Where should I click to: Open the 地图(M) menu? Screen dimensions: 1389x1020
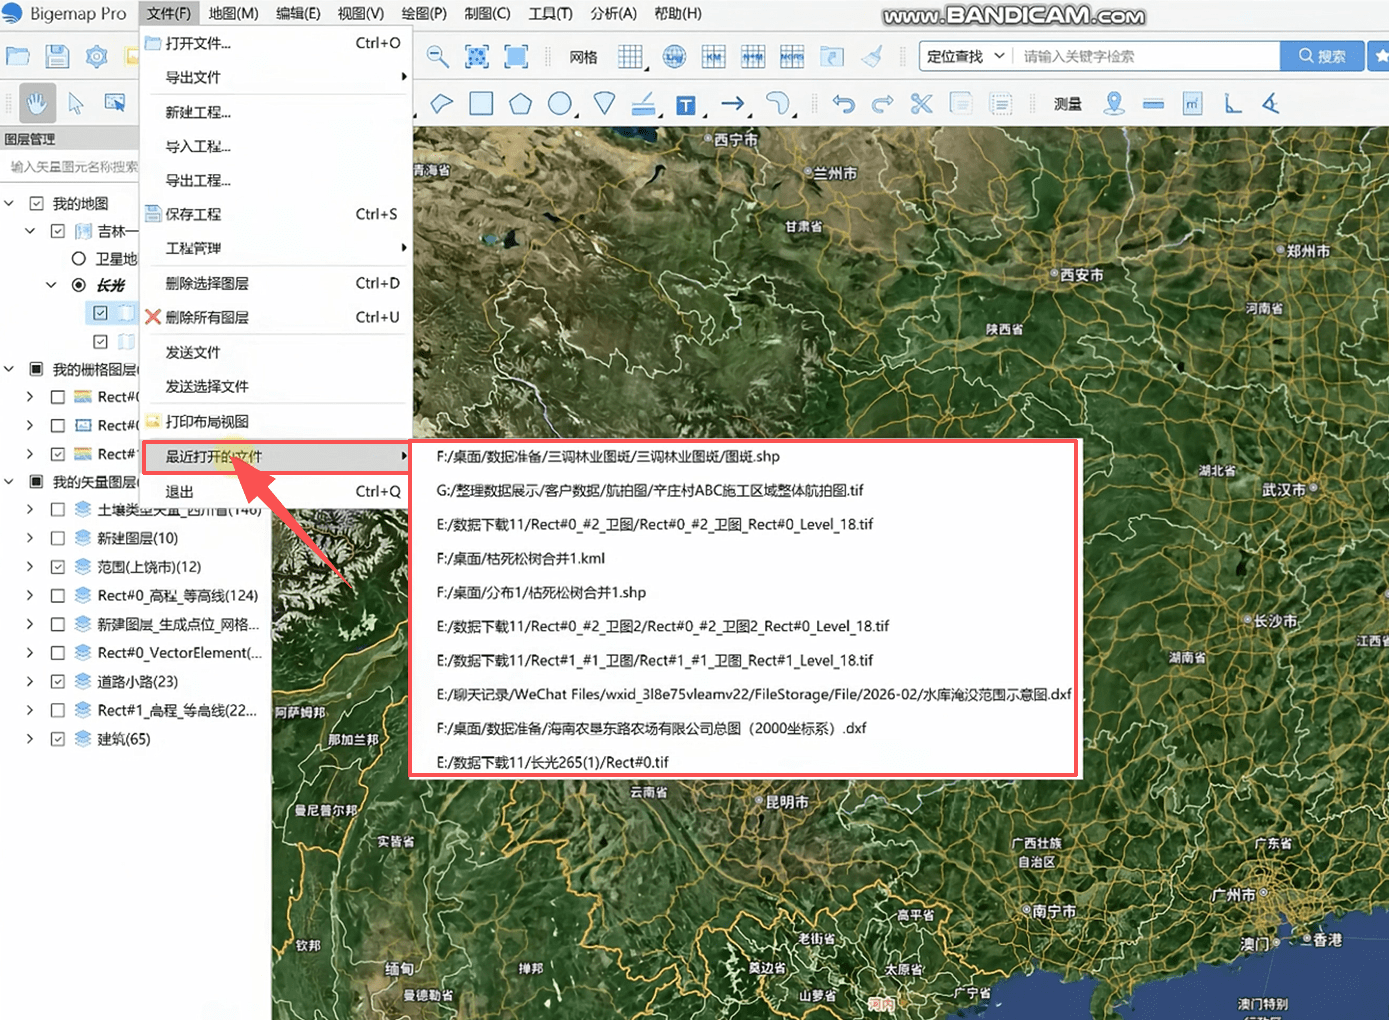[x=233, y=13]
